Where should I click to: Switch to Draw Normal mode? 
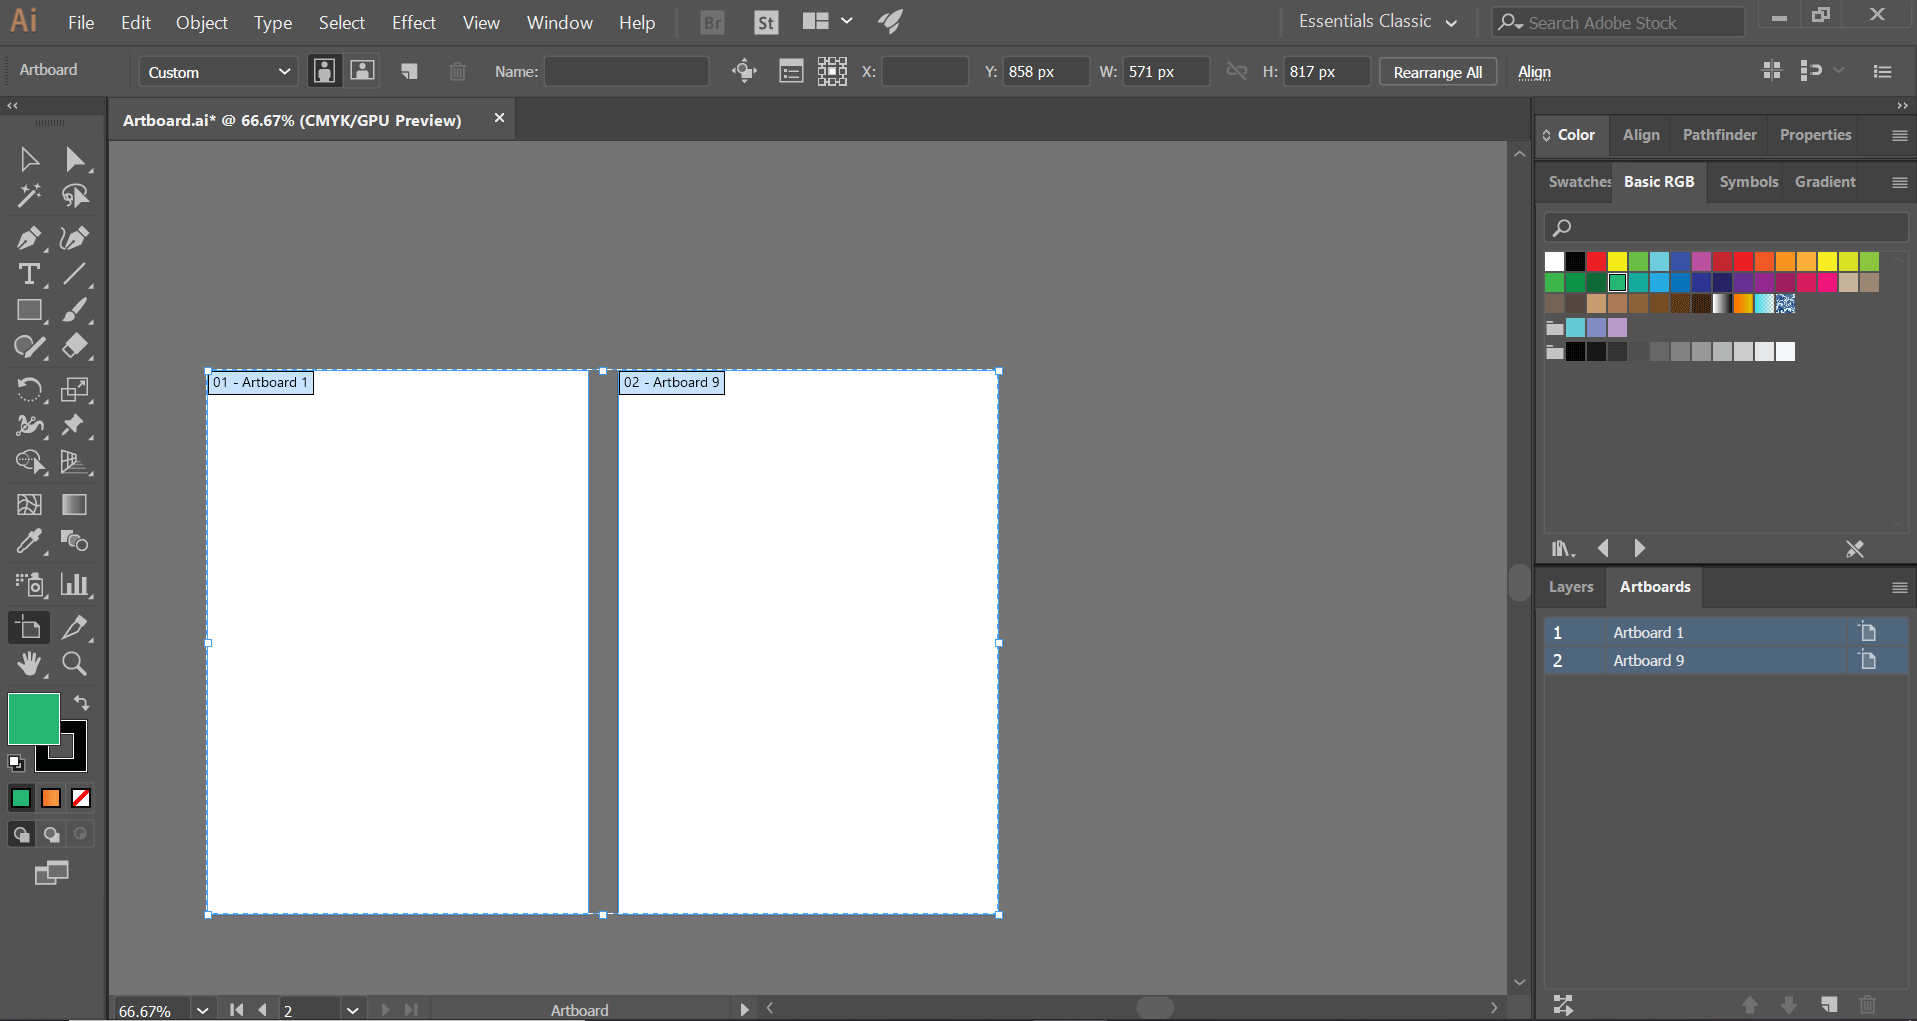pyautogui.click(x=21, y=834)
